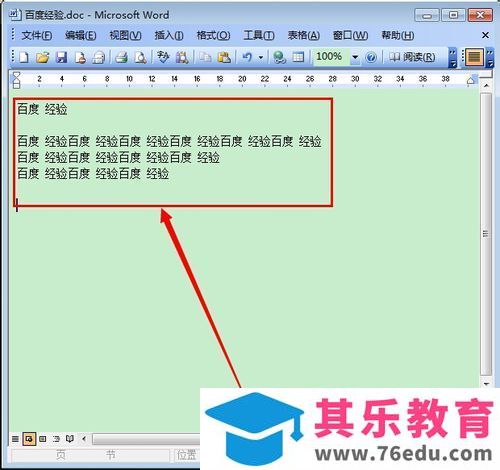Click the right indent marker on the ruler

[471, 81]
